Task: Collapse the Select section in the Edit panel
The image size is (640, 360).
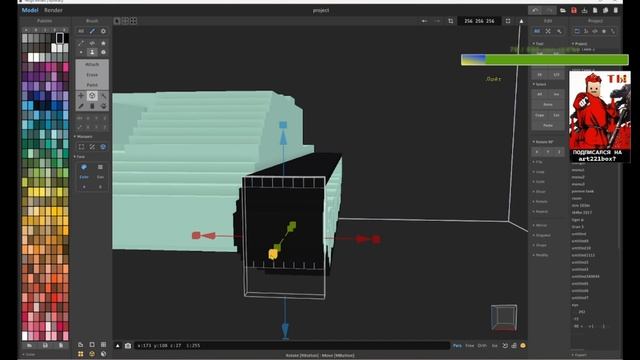Action: pos(540,84)
